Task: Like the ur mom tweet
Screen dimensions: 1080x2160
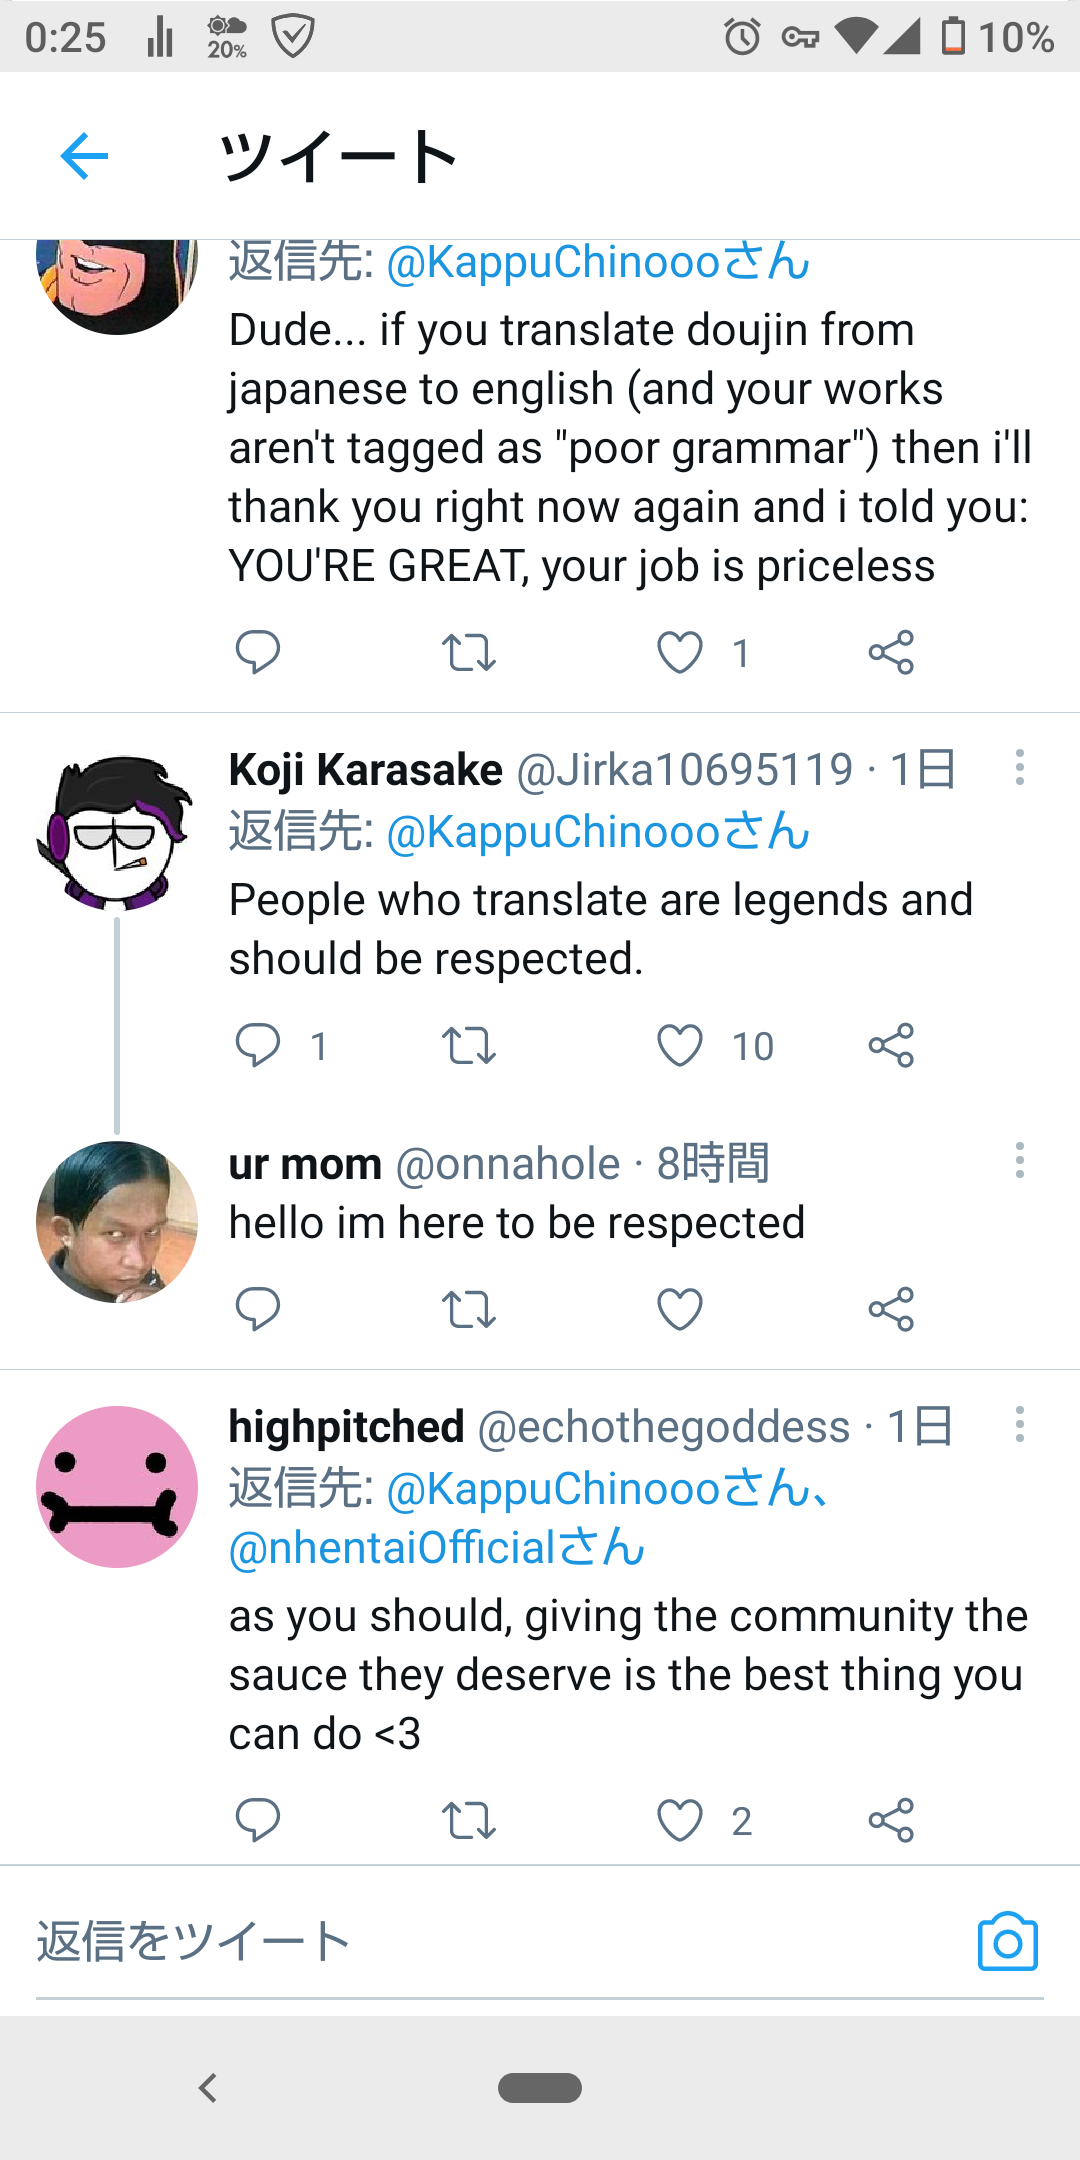Action: (x=680, y=1309)
